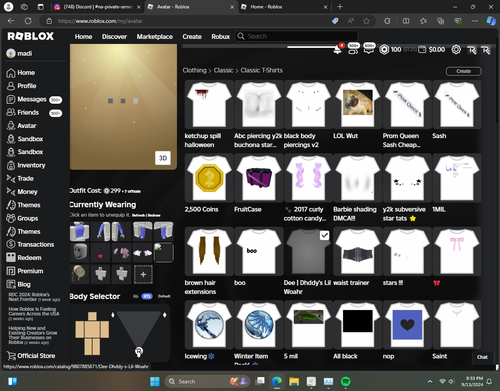Select the waist trainer shirt
Viewport: 500px width, 391px height.
(358, 251)
